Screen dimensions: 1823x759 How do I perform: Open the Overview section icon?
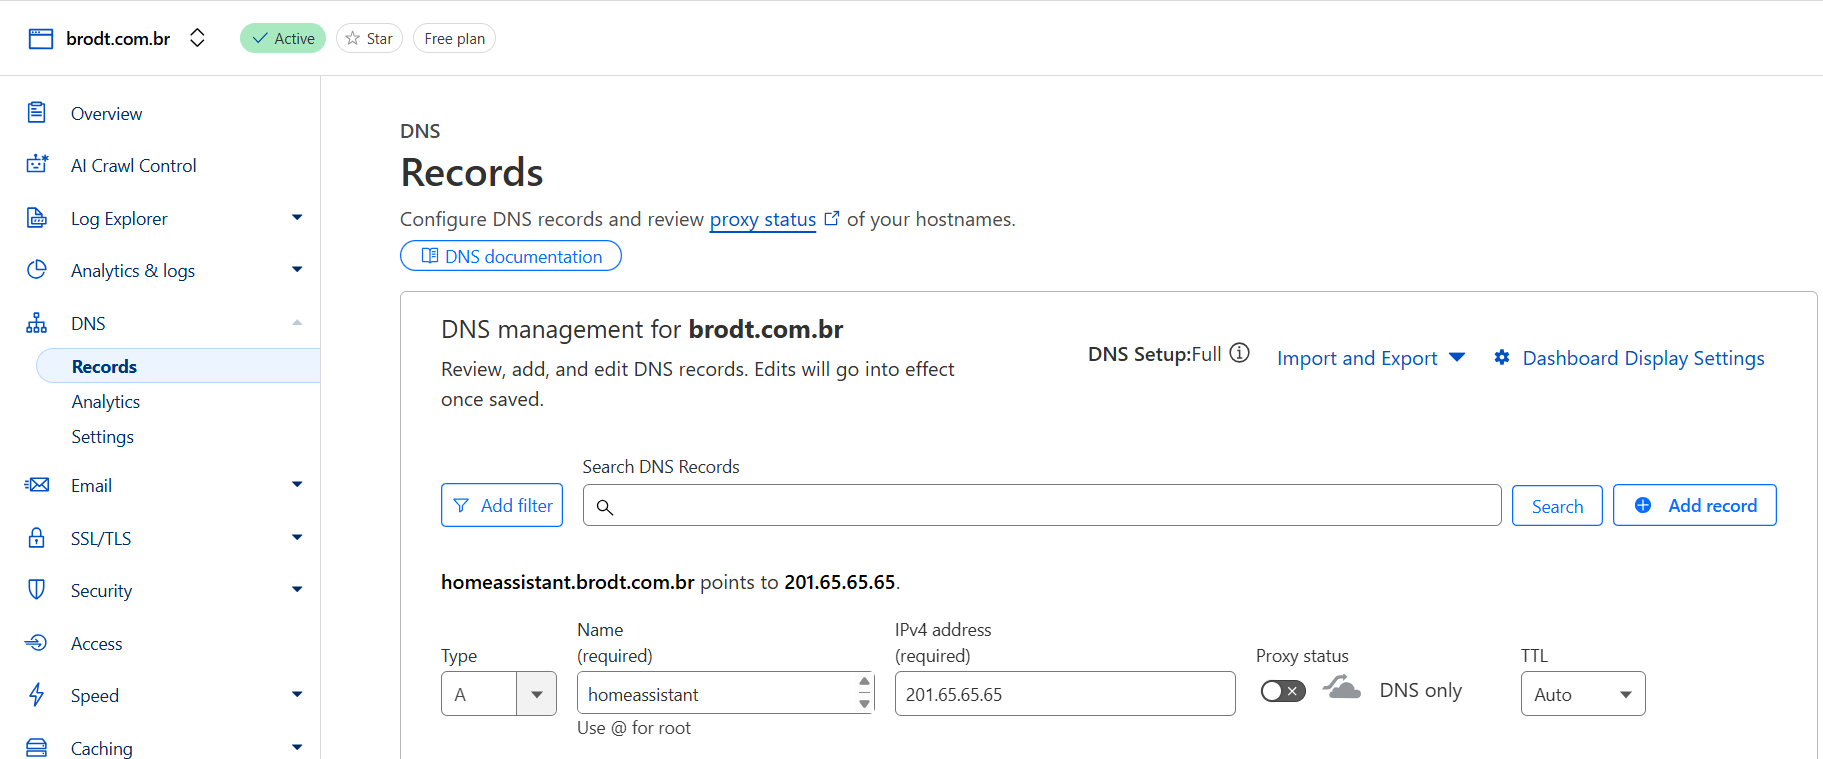[x=36, y=113]
